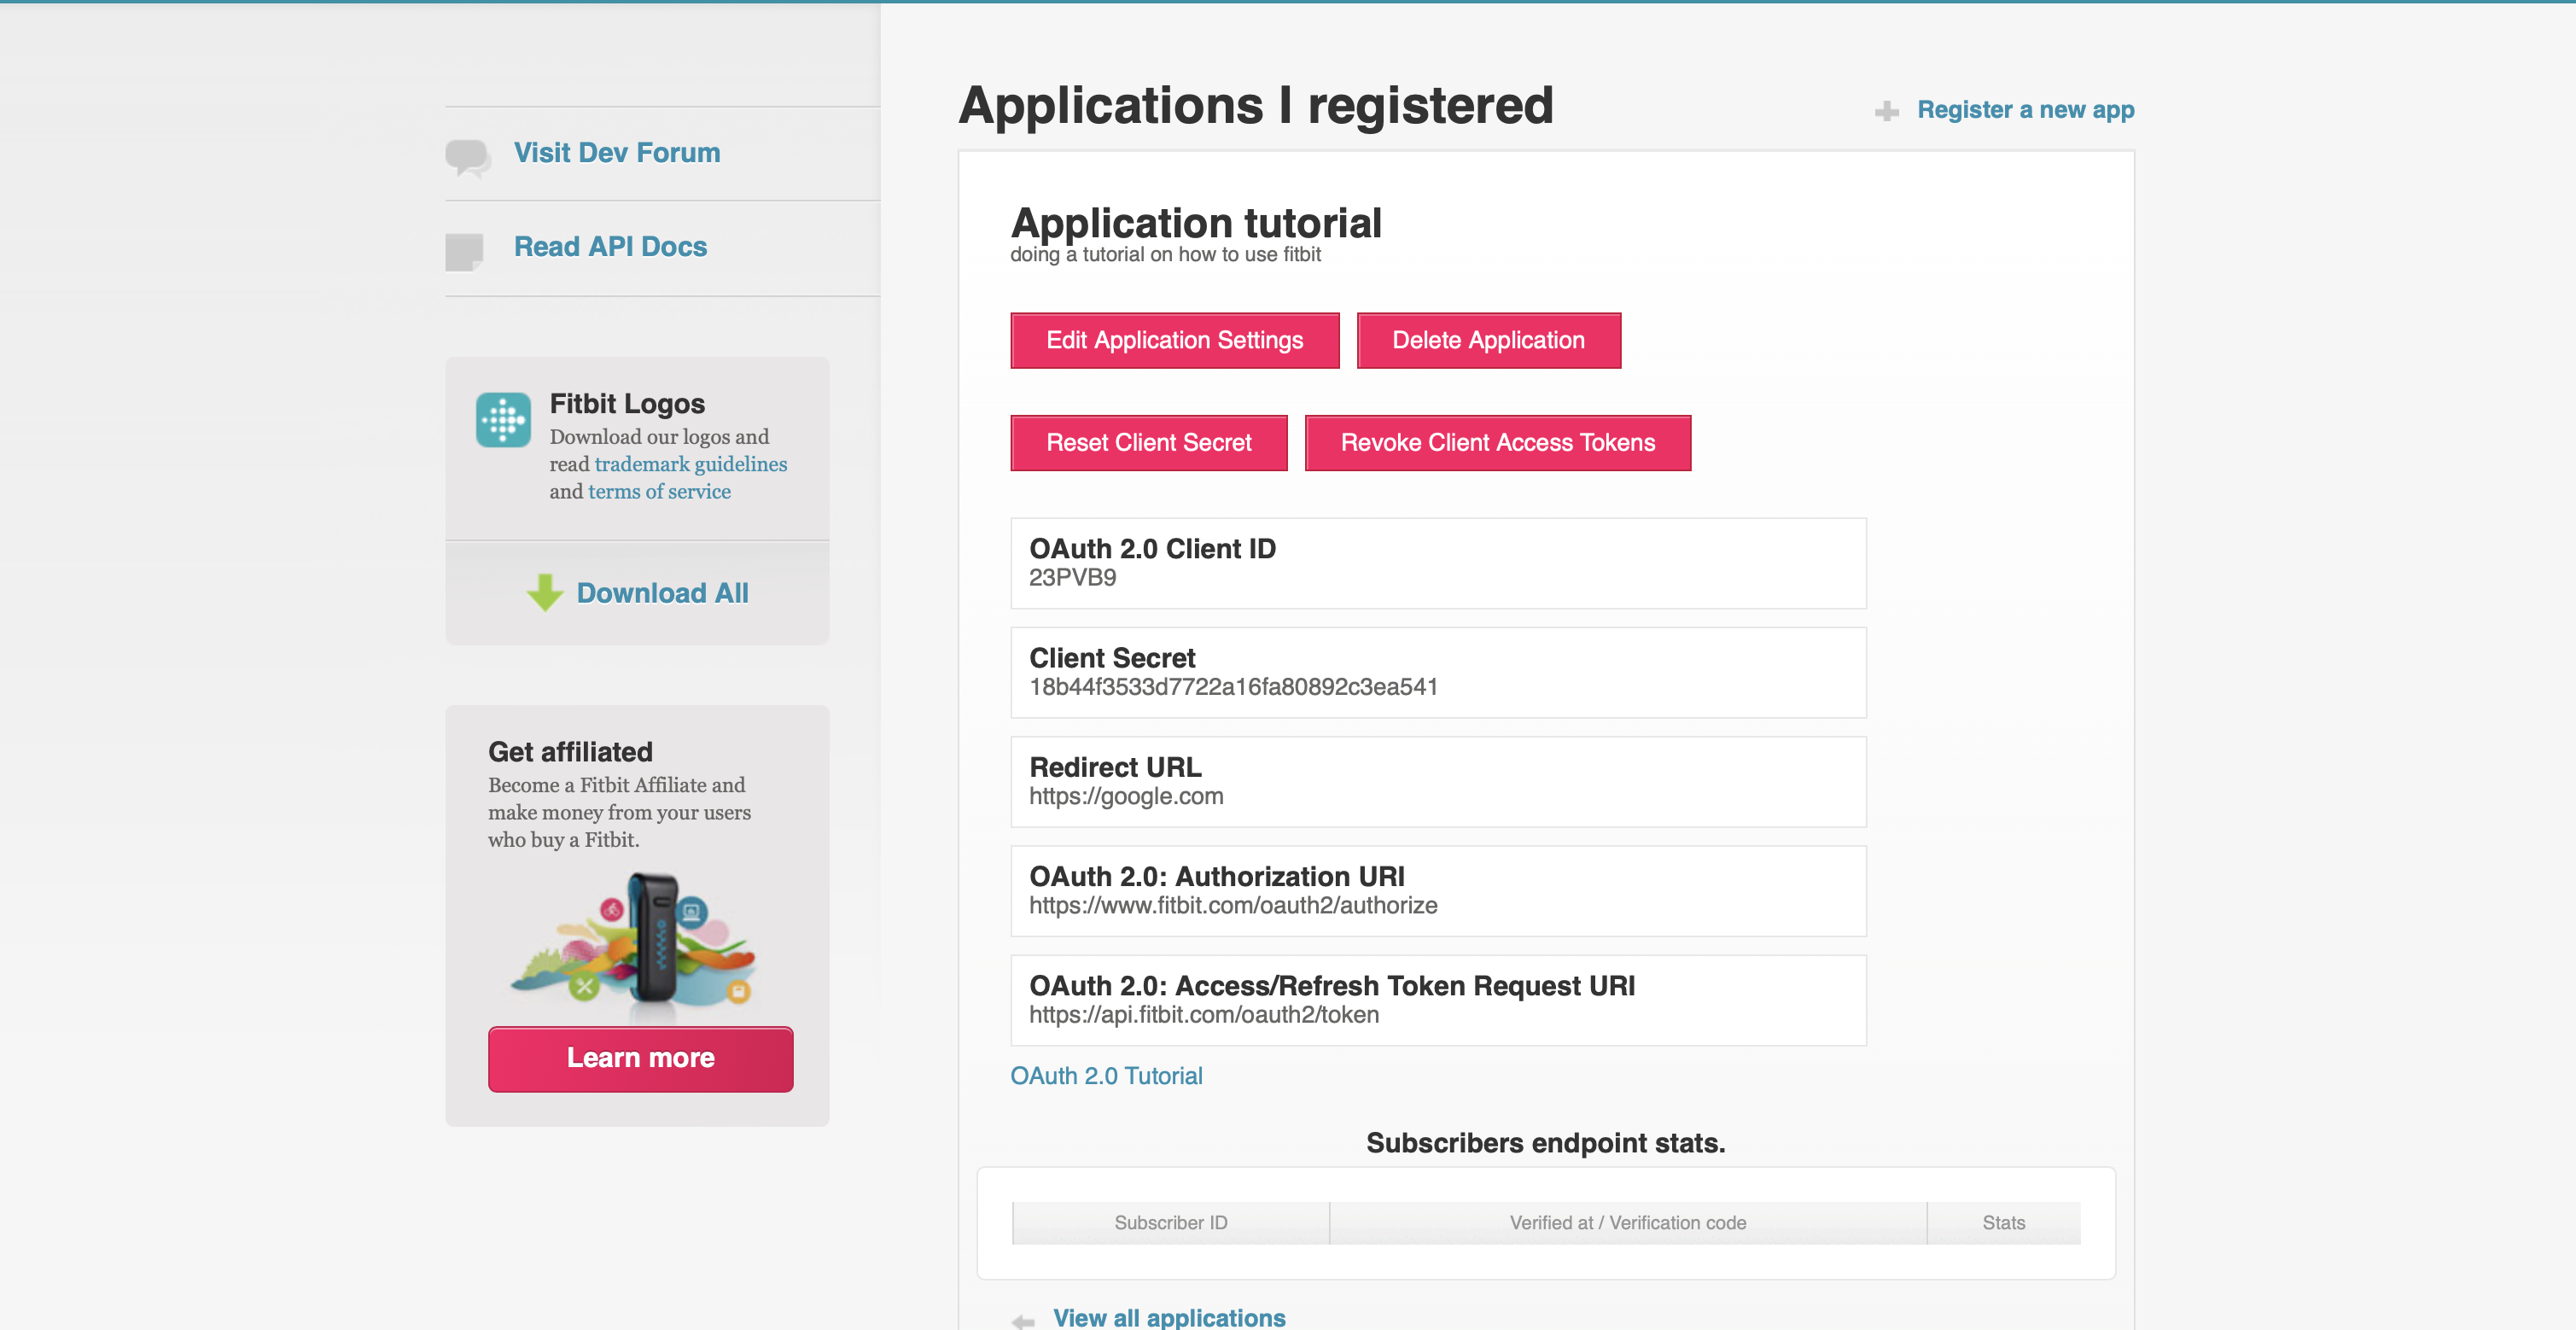Open trademark guidelines link
The image size is (2576, 1330).
(690, 464)
